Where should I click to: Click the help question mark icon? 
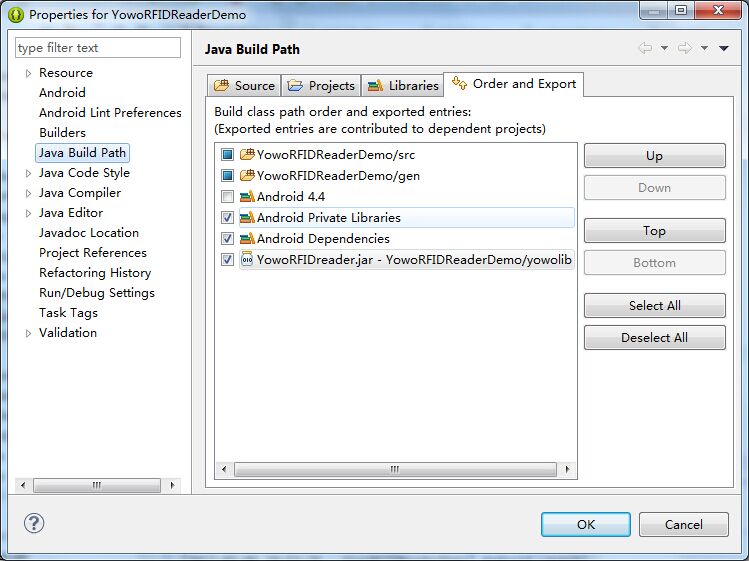(x=34, y=523)
